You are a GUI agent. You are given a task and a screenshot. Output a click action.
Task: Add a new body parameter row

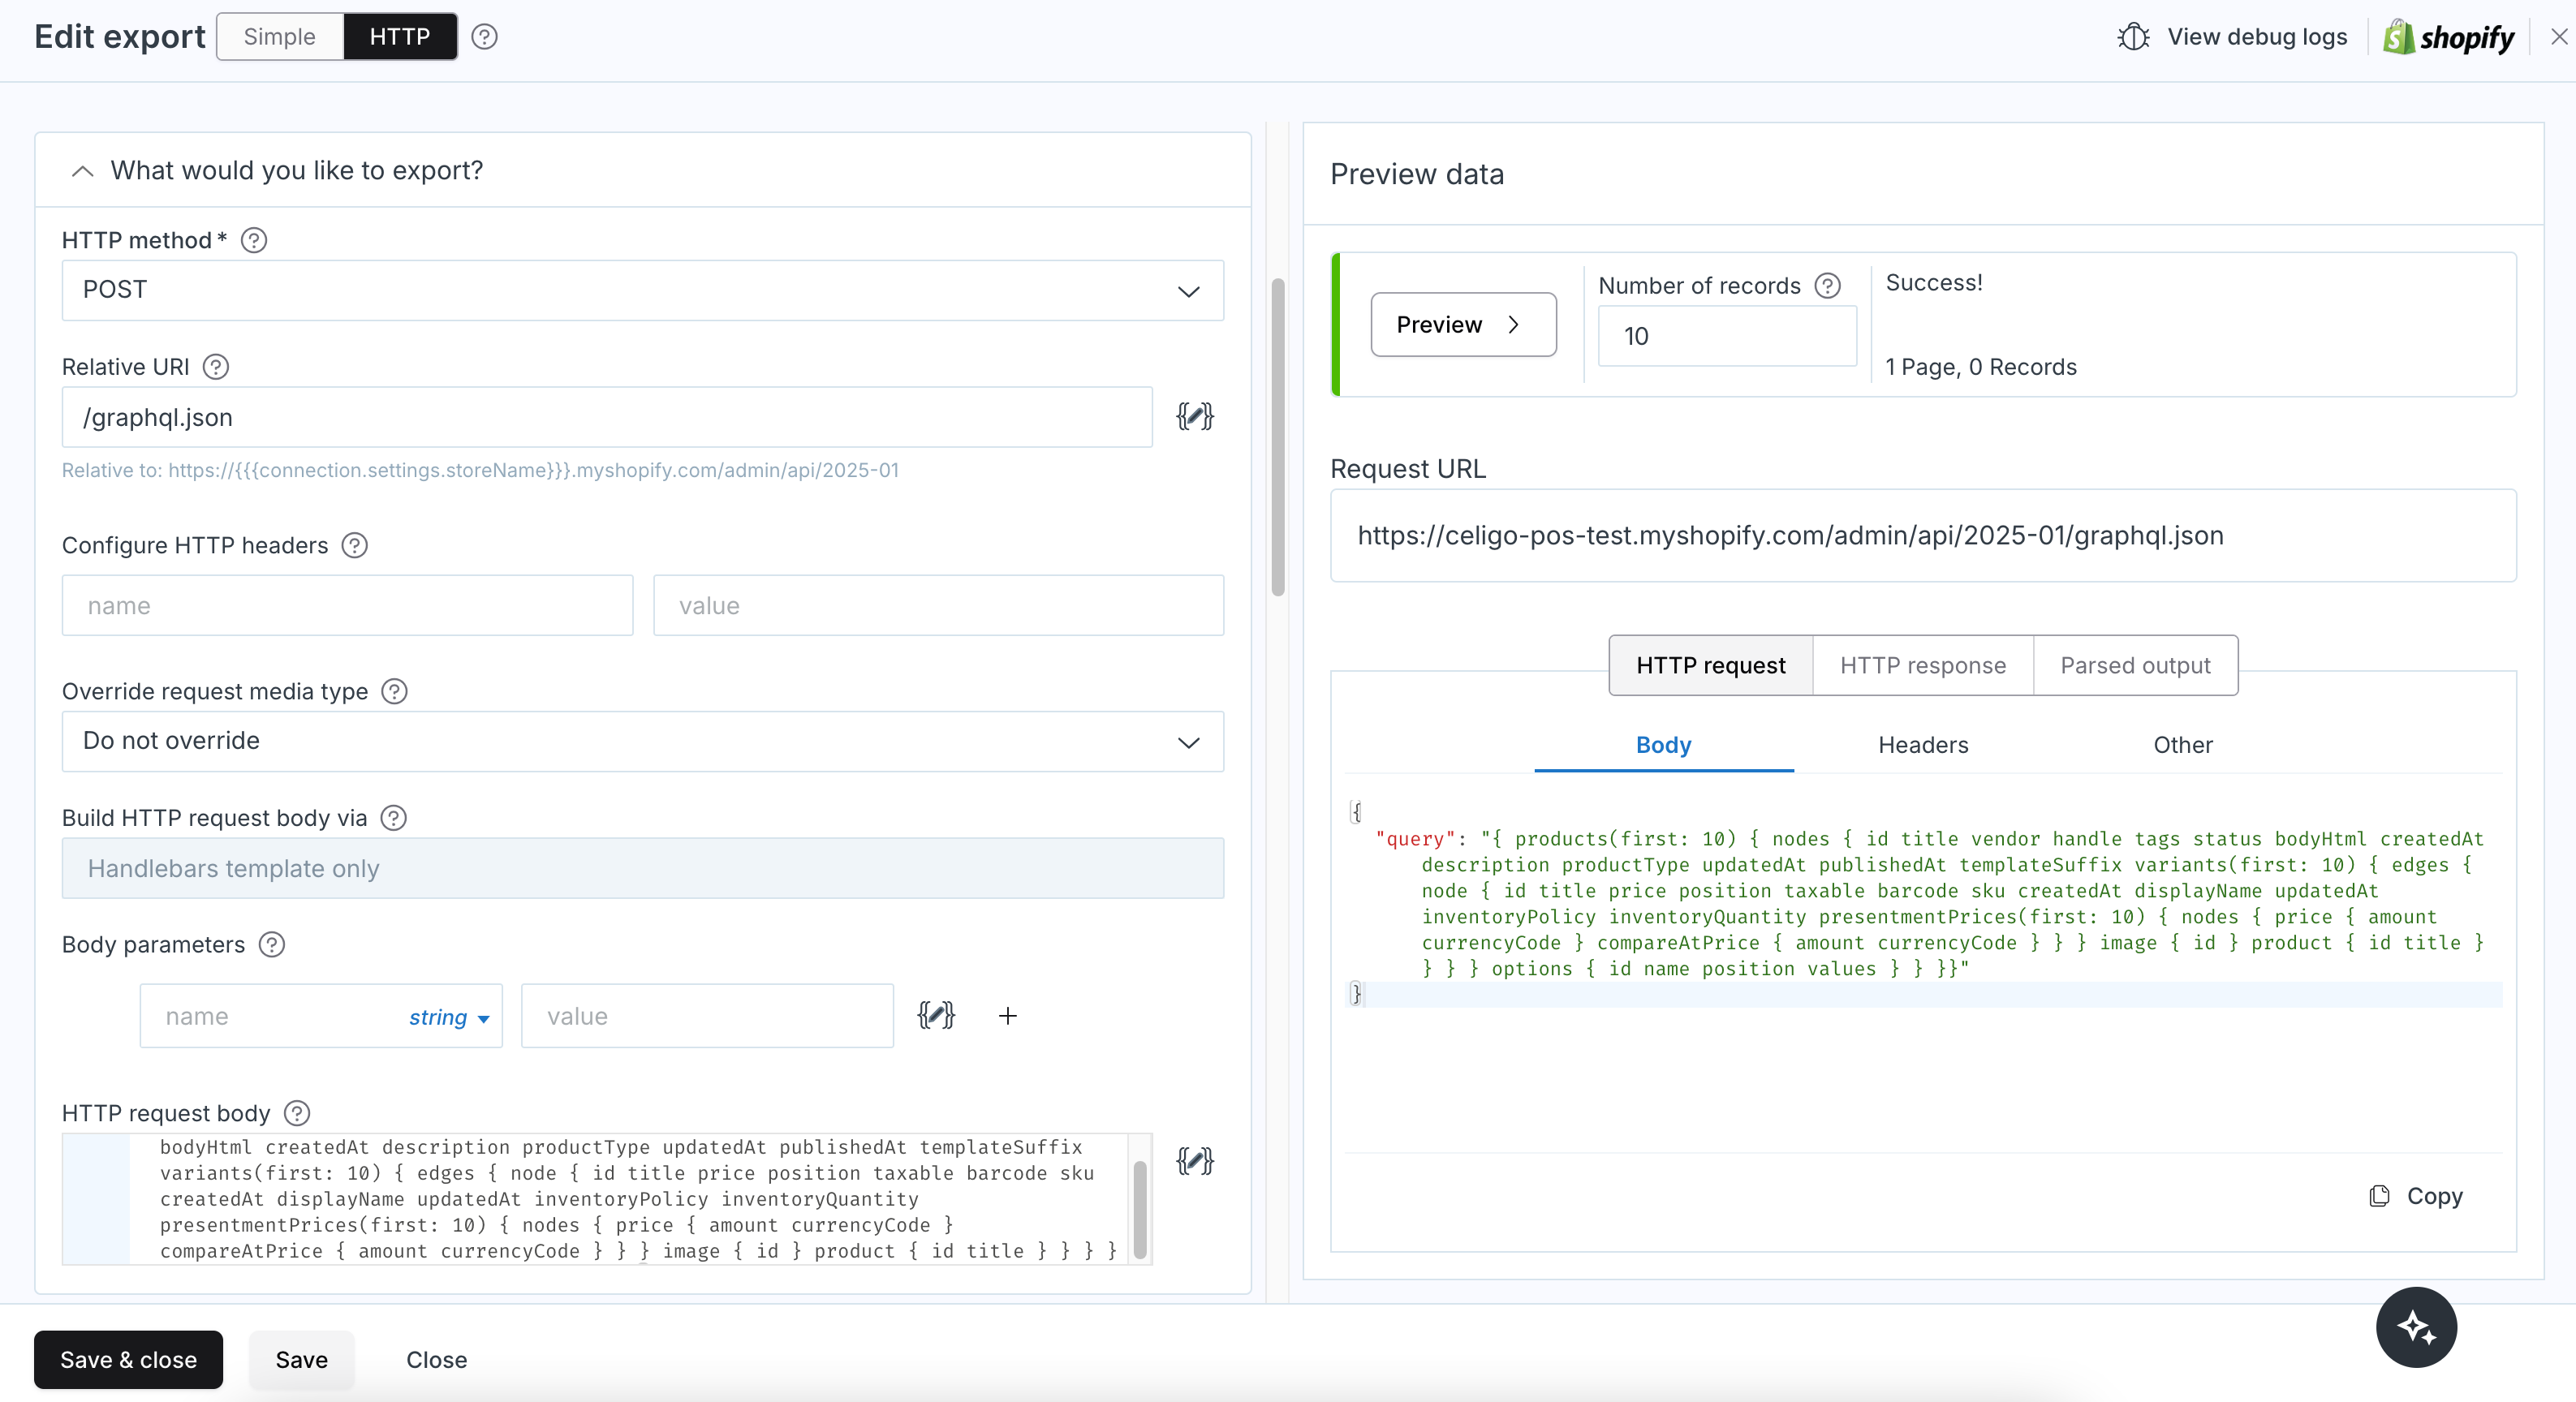point(1008,1016)
